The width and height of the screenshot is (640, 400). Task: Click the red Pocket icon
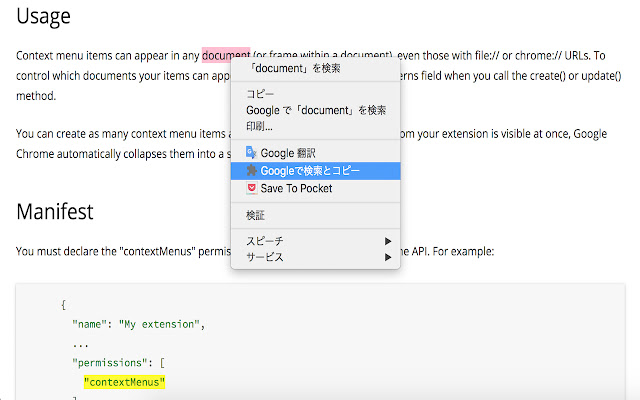click(251, 188)
